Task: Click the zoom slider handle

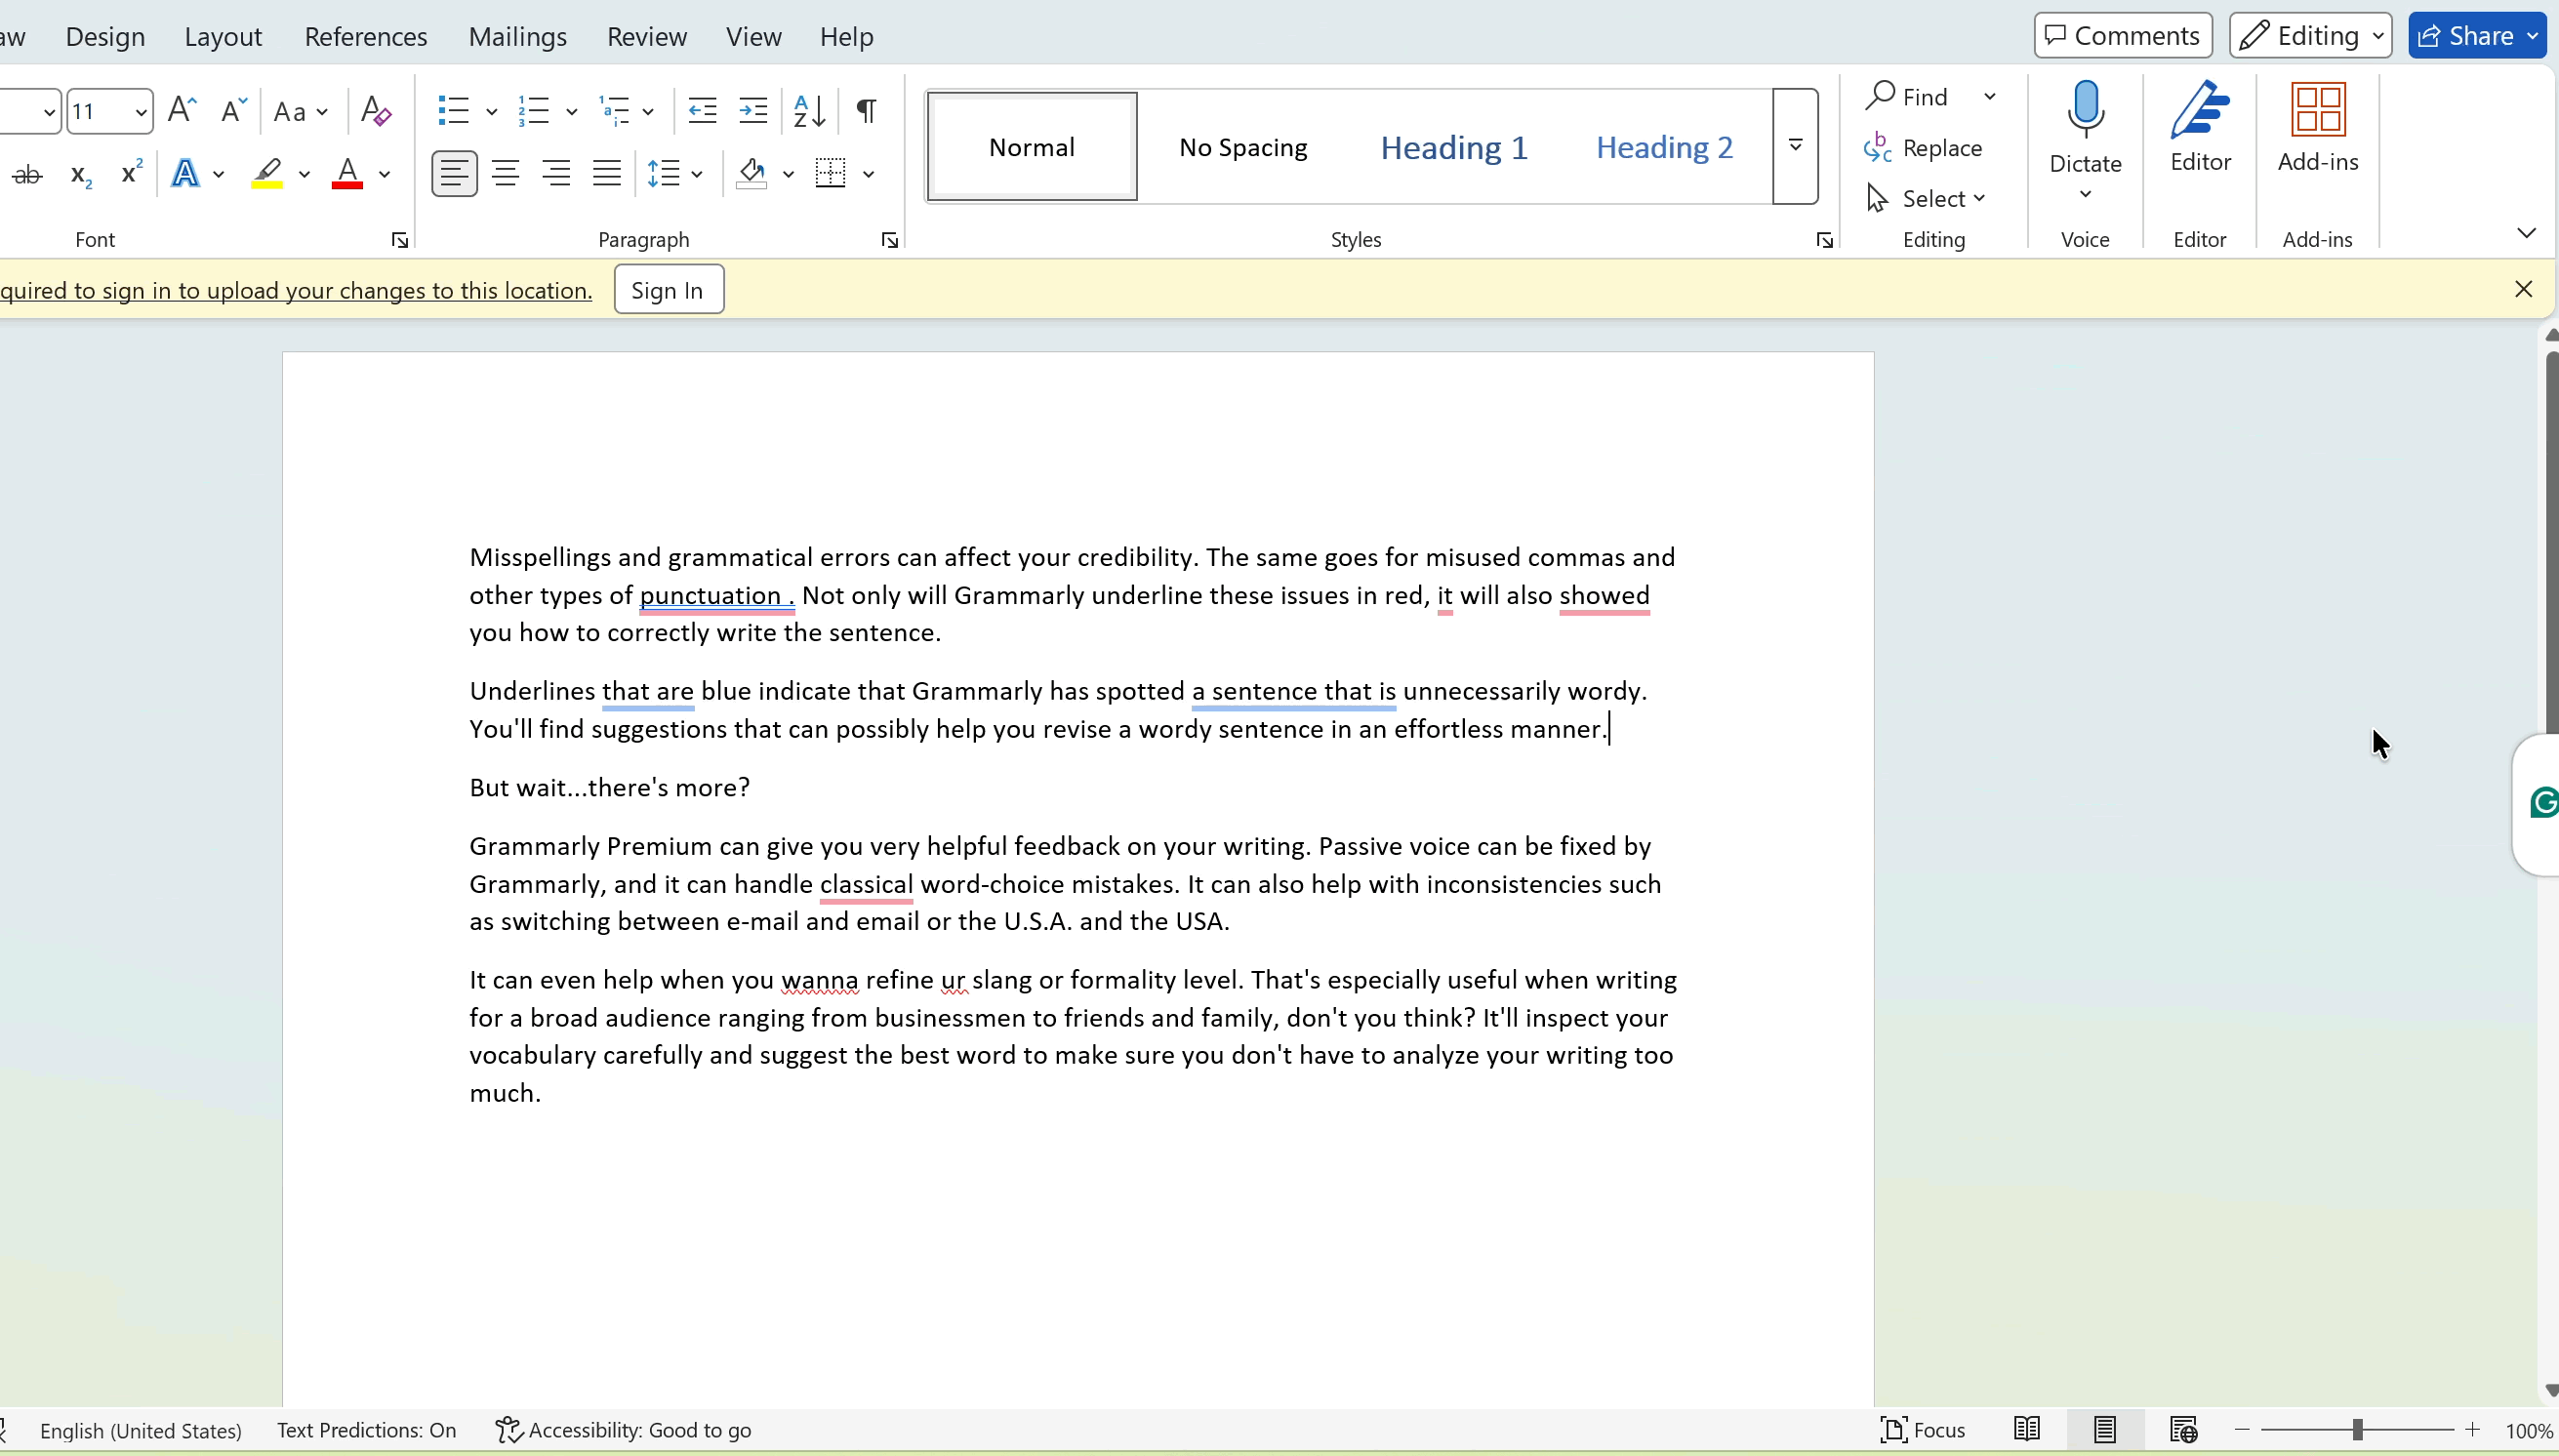Action: tap(2357, 1431)
